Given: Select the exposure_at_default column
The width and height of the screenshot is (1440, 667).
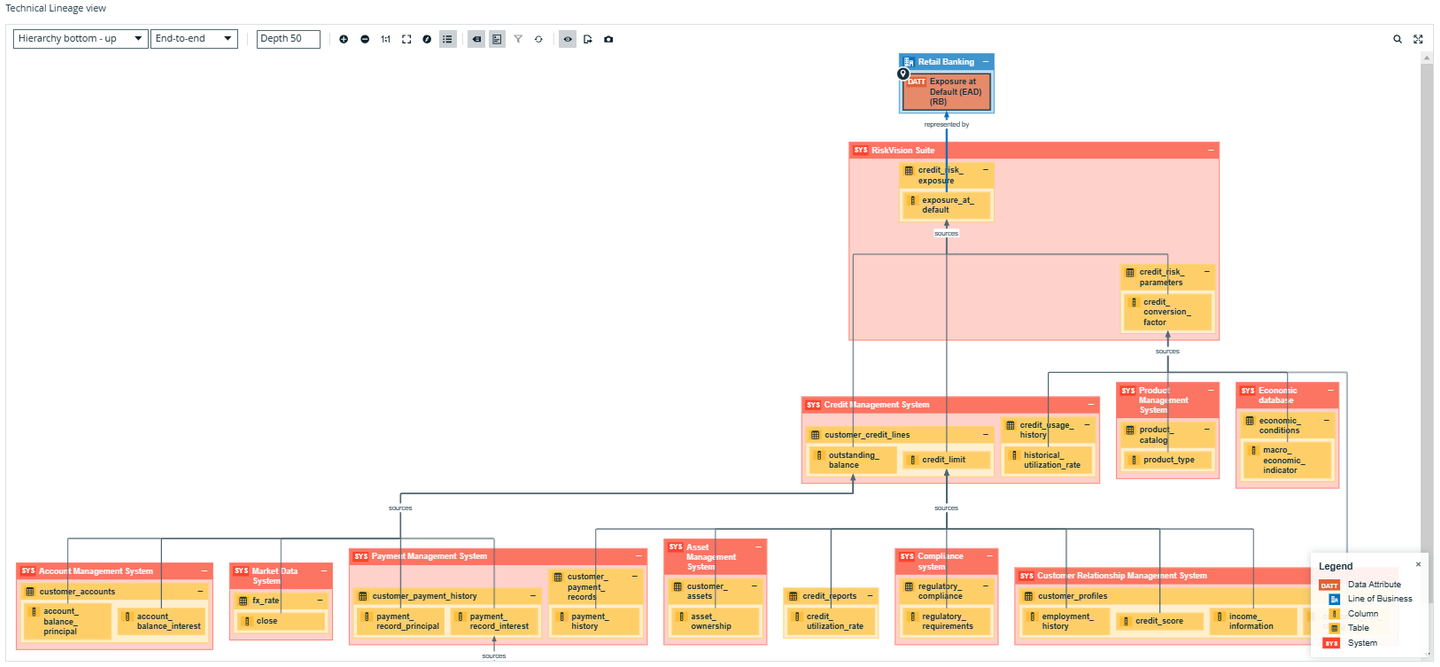Looking at the screenshot, I should click(946, 205).
